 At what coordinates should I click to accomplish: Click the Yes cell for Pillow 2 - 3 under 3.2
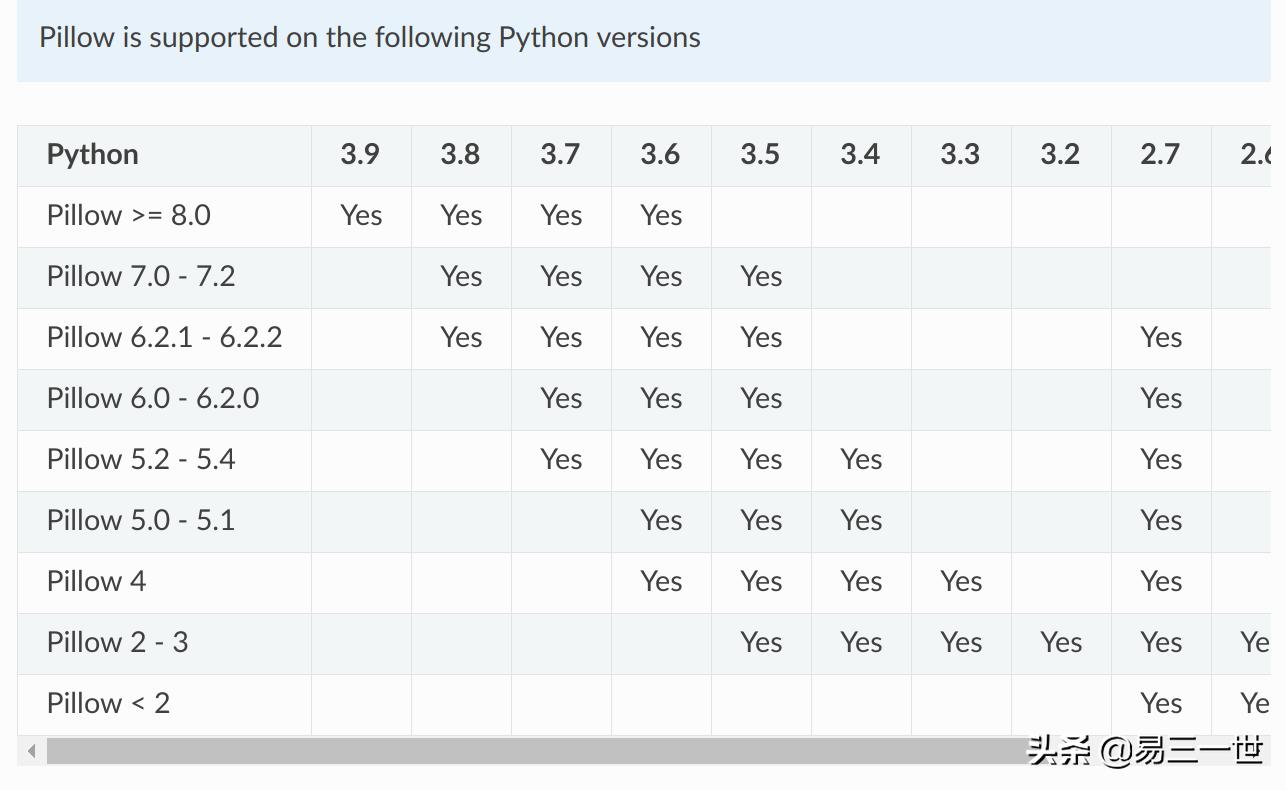1060,642
